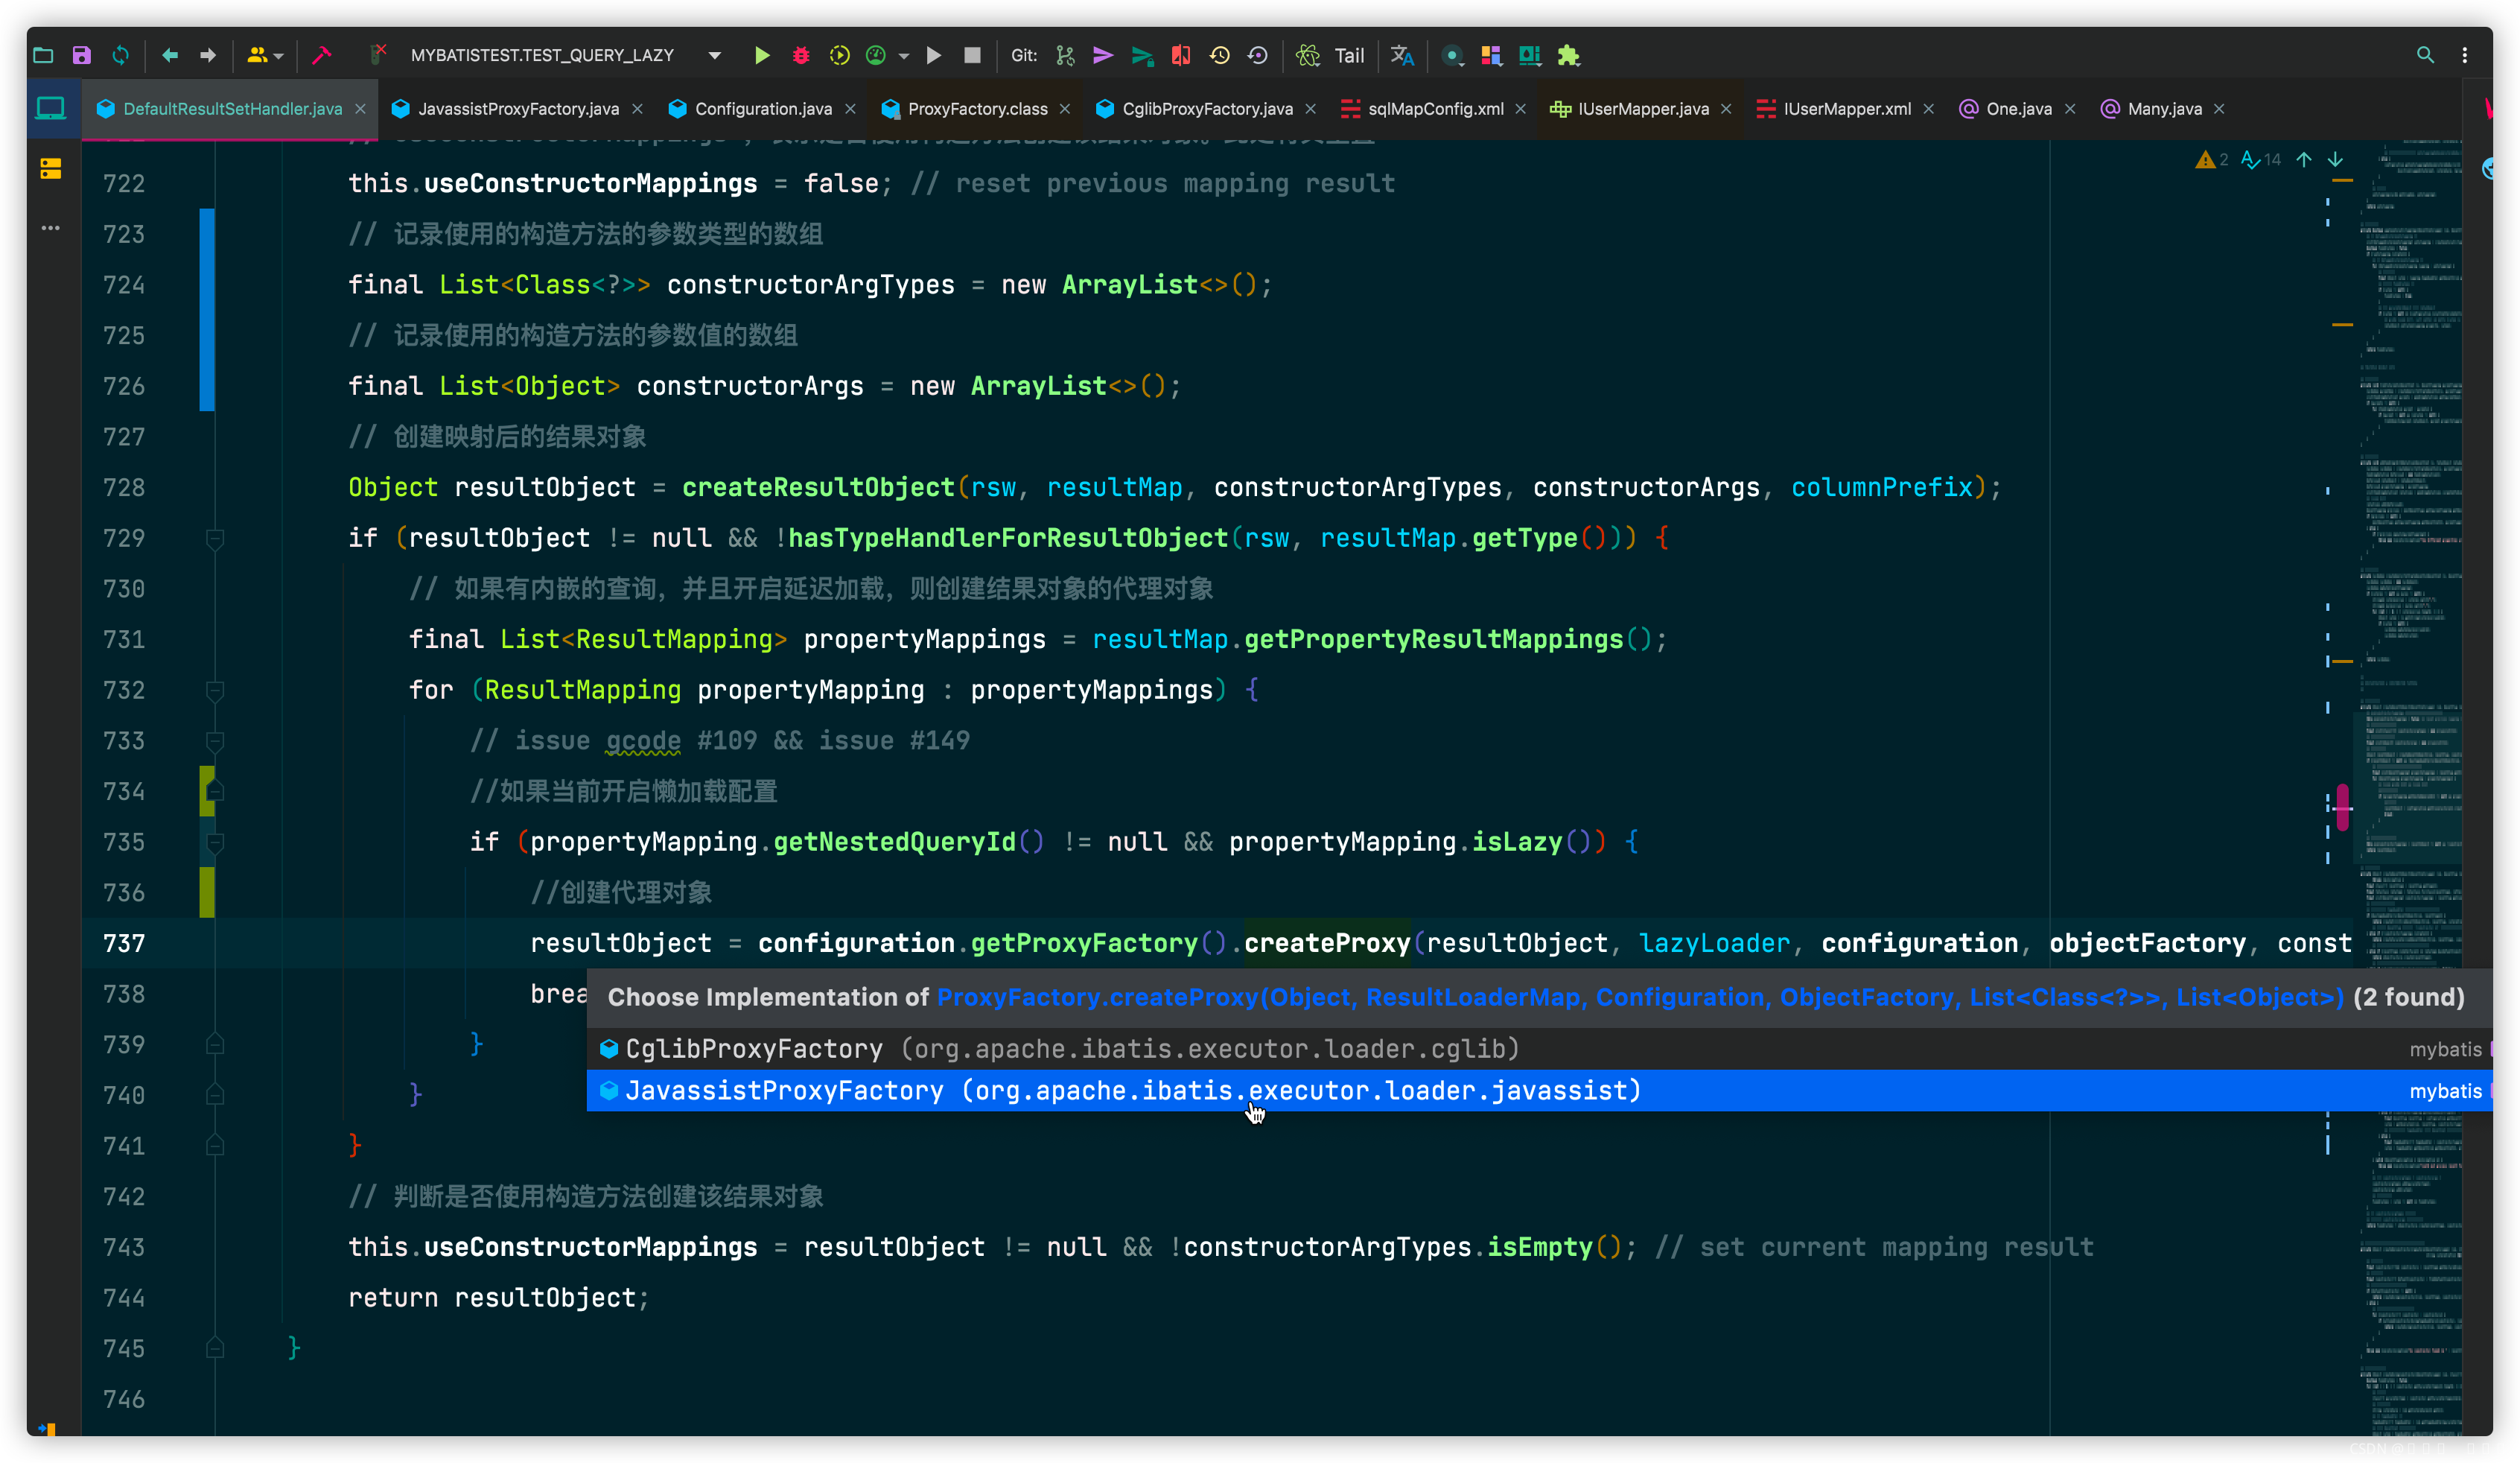Open the run configuration dropdown arrow
The height and width of the screenshot is (1463, 2520).
714,55
